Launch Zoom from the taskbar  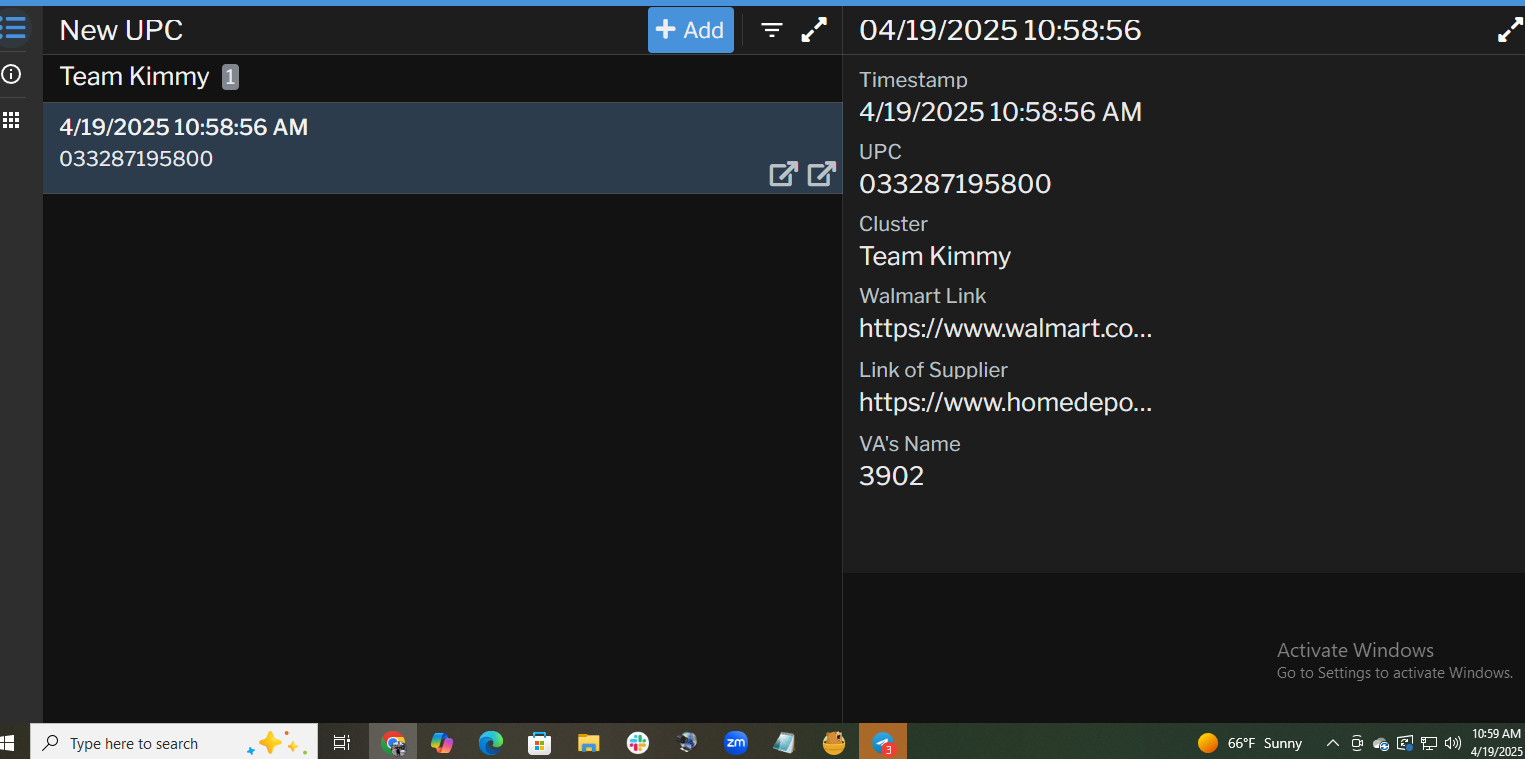tap(736, 743)
